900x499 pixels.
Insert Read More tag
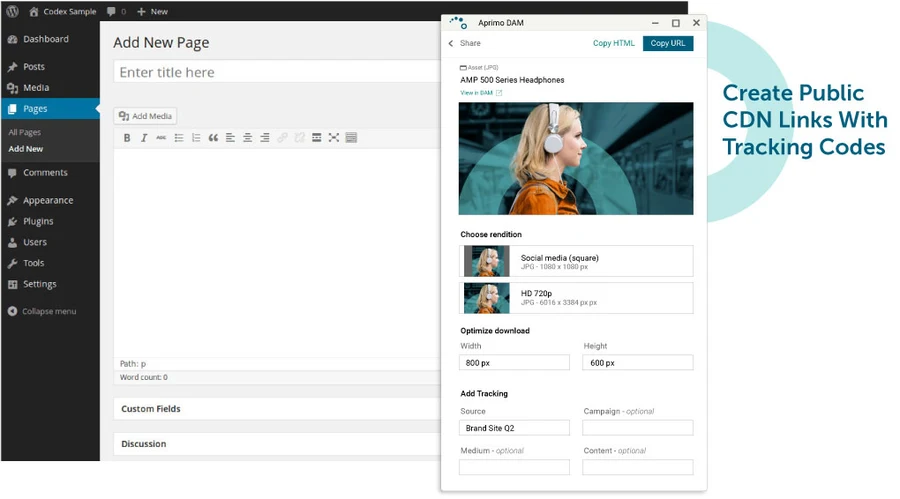pos(316,138)
